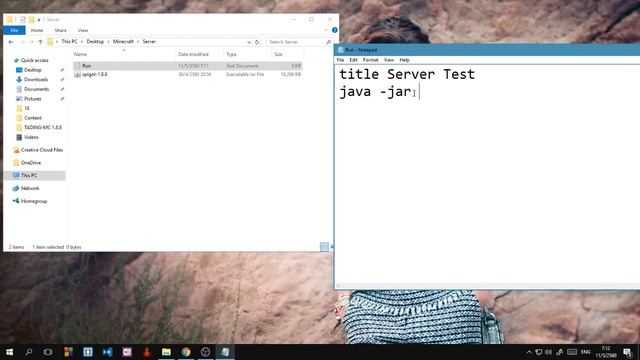Switch ENG input language indicator

[586, 352]
